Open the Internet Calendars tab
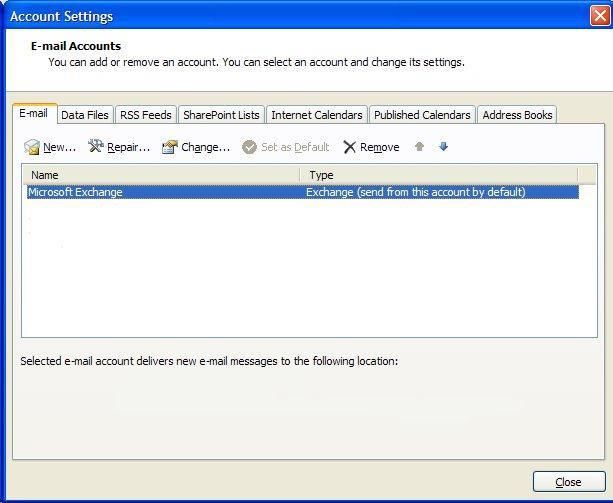 click(x=317, y=115)
